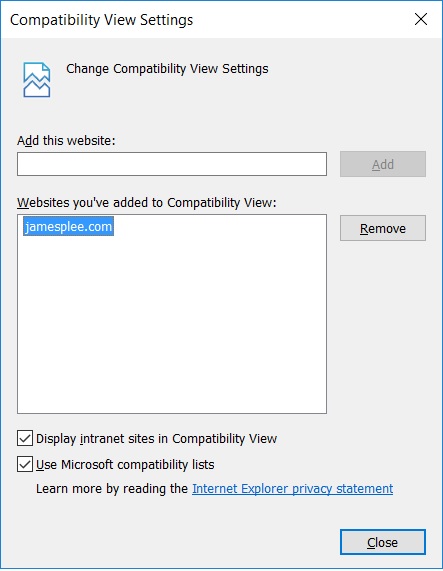
Task: Click the Compatibility View Settings title text
Action: coord(102,20)
